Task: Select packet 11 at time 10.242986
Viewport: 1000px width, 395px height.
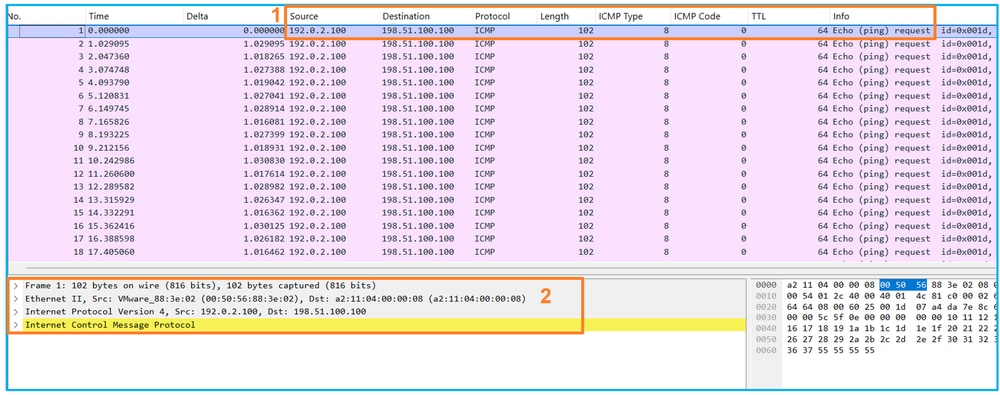Action: [503, 161]
